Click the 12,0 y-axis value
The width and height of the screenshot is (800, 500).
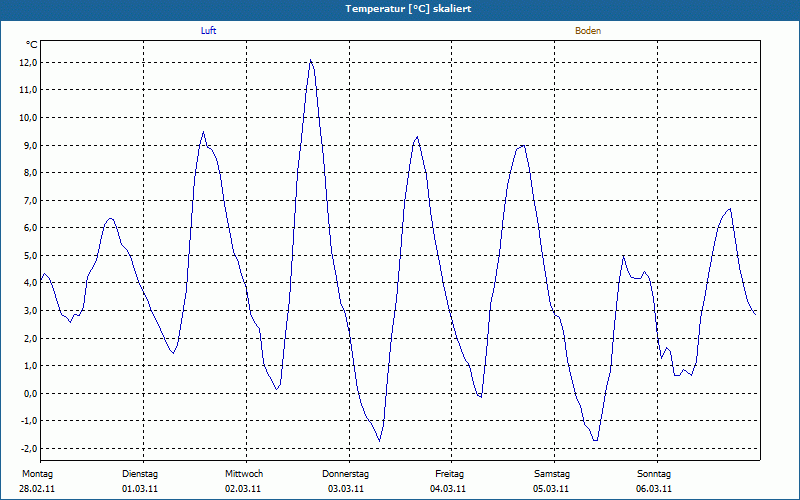(28, 62)
